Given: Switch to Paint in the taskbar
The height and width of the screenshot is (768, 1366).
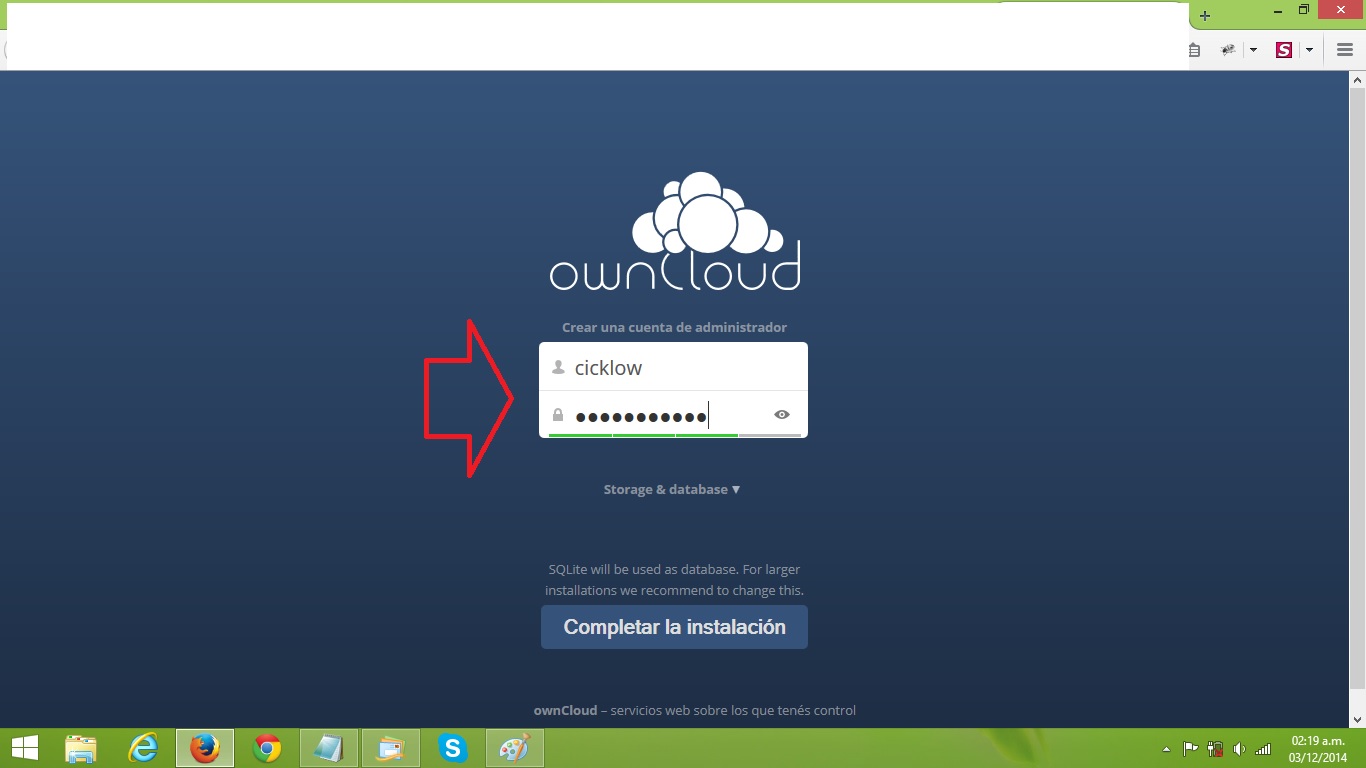Looking at the screenshot, I should point(515,748).
